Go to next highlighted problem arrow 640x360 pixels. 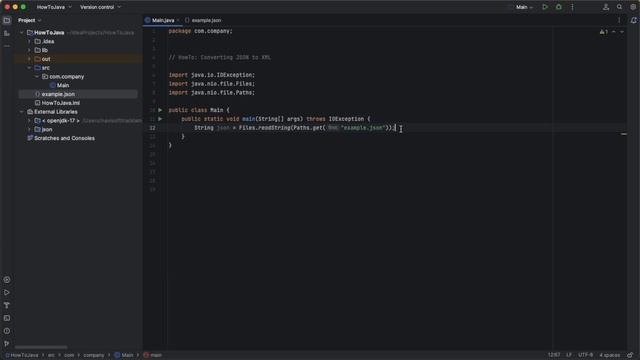point(622,32)
